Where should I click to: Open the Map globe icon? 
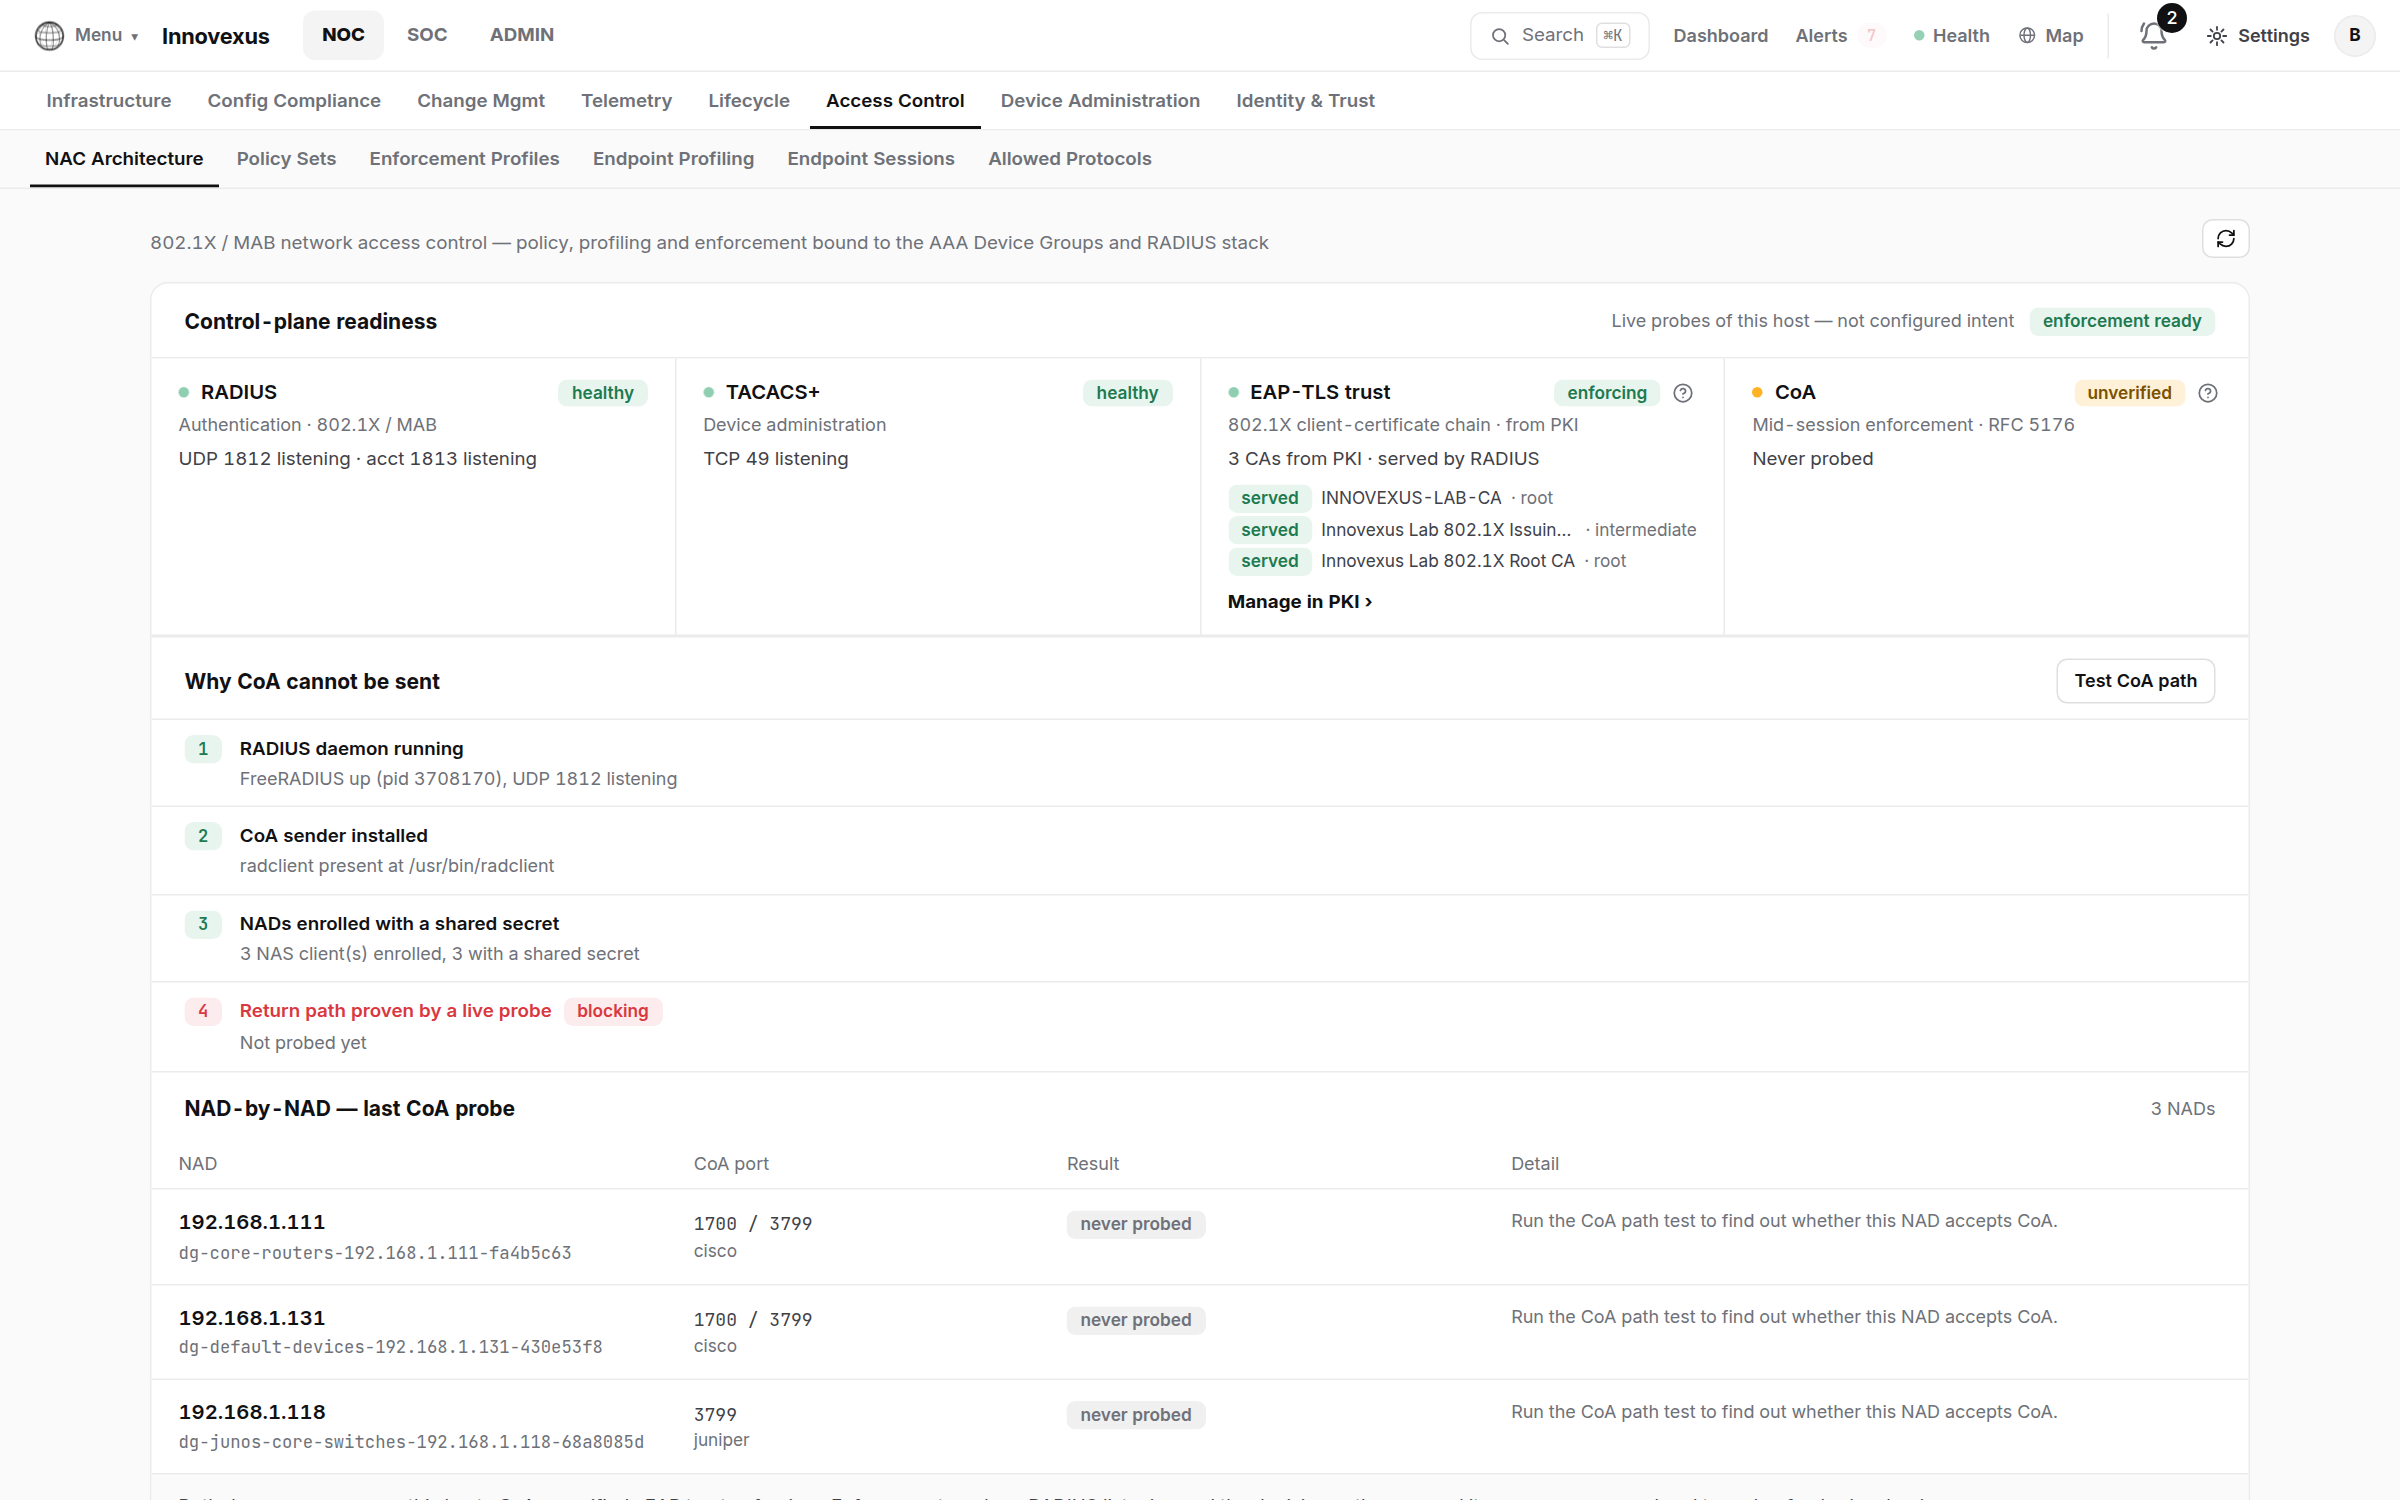click(2027, 36)
